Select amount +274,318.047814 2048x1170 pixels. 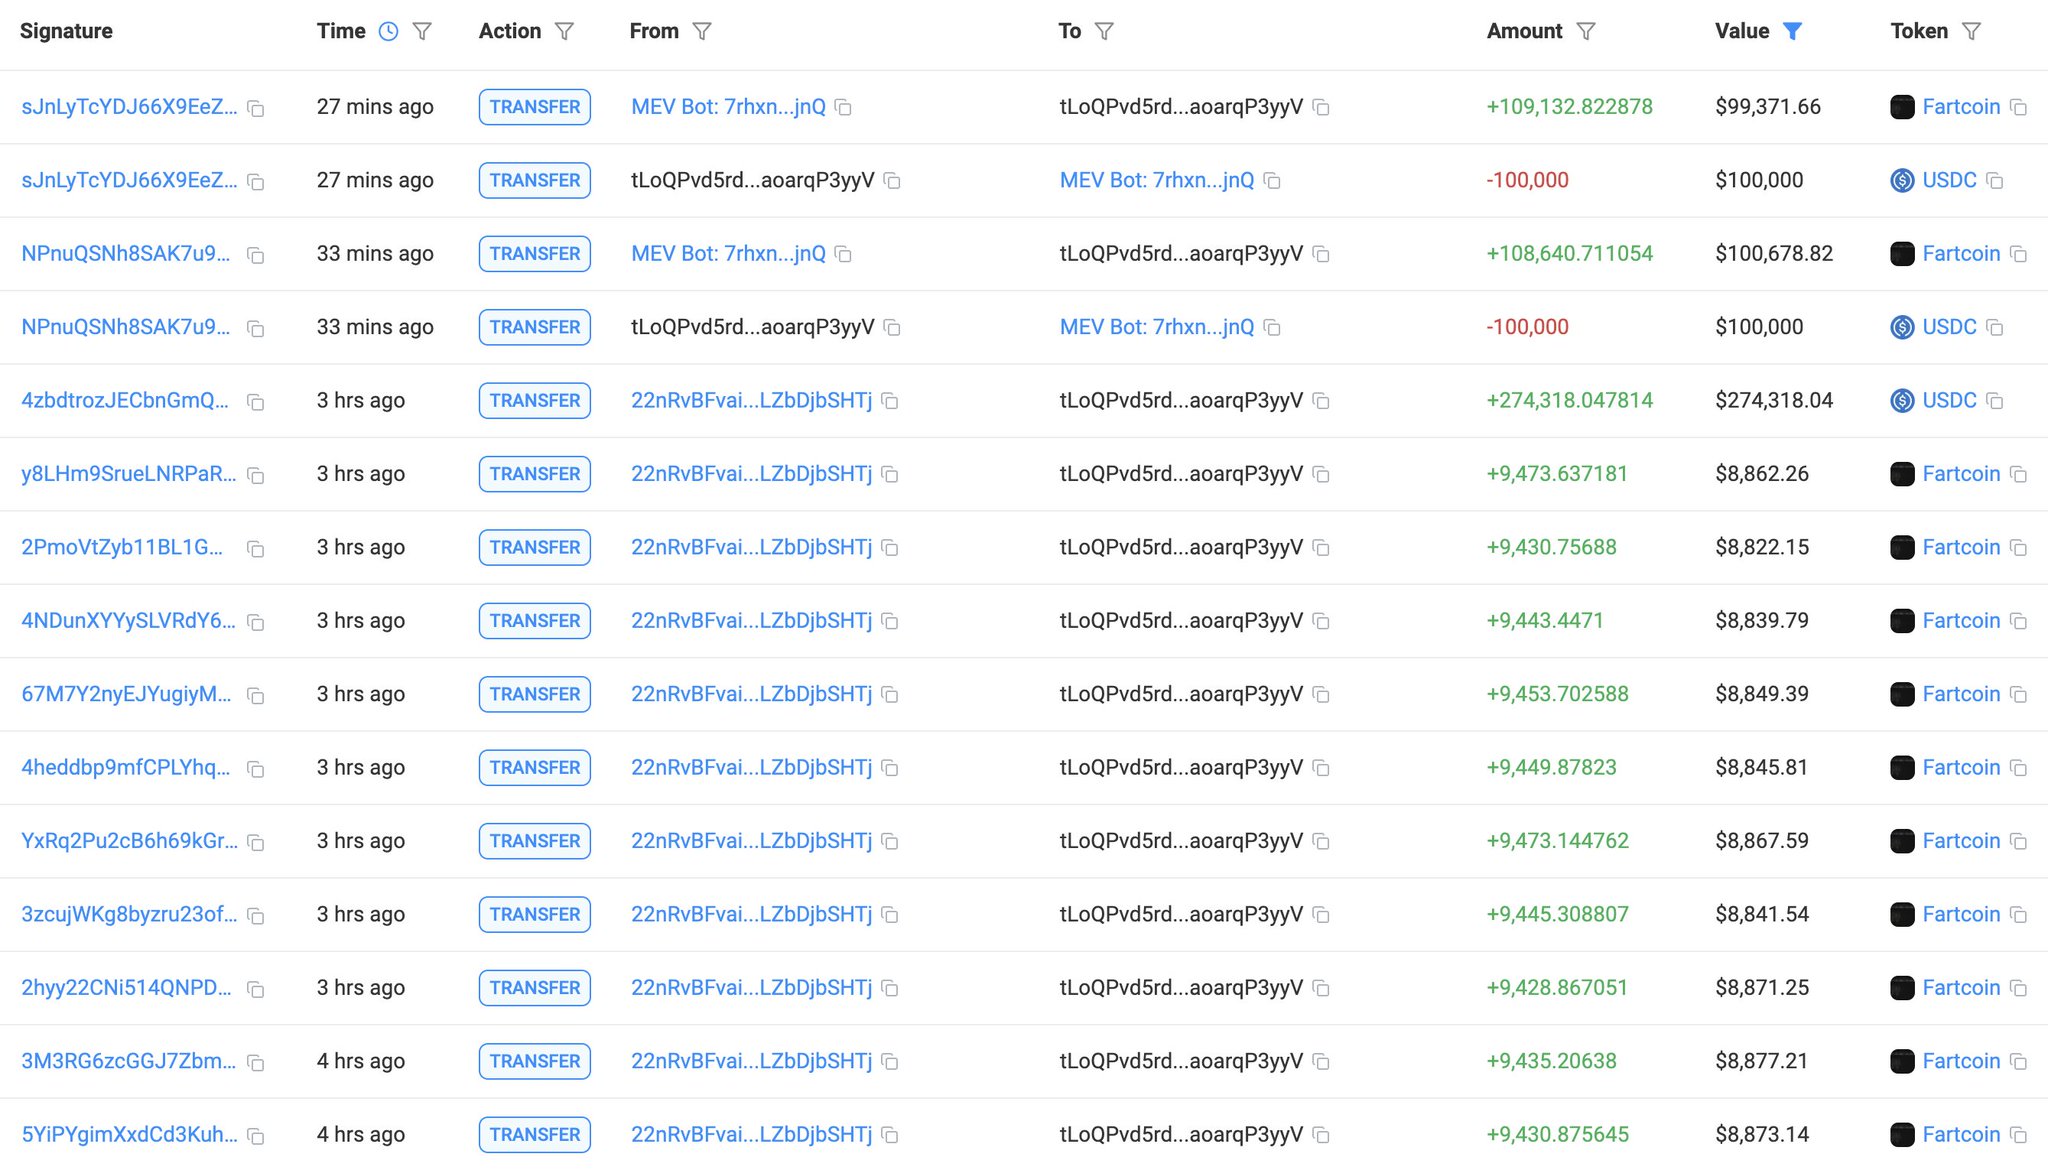[1569, 400]
